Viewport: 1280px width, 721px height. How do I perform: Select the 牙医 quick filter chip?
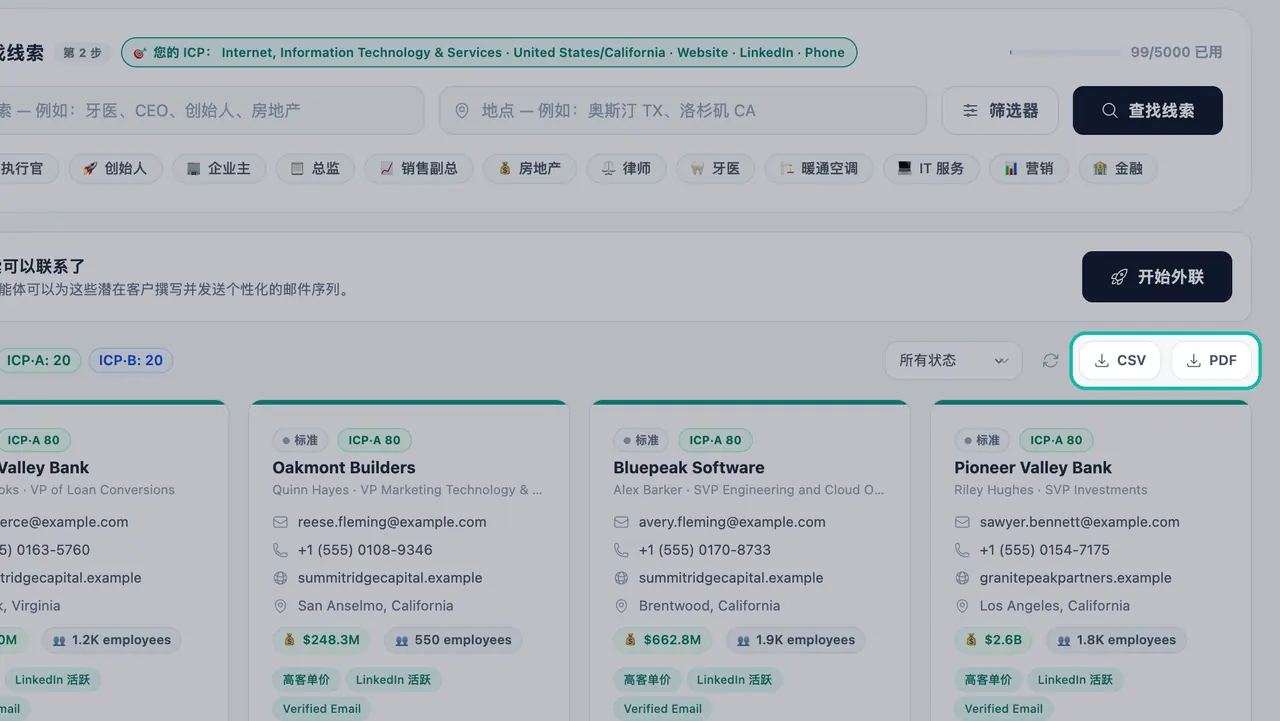point(715,169)
